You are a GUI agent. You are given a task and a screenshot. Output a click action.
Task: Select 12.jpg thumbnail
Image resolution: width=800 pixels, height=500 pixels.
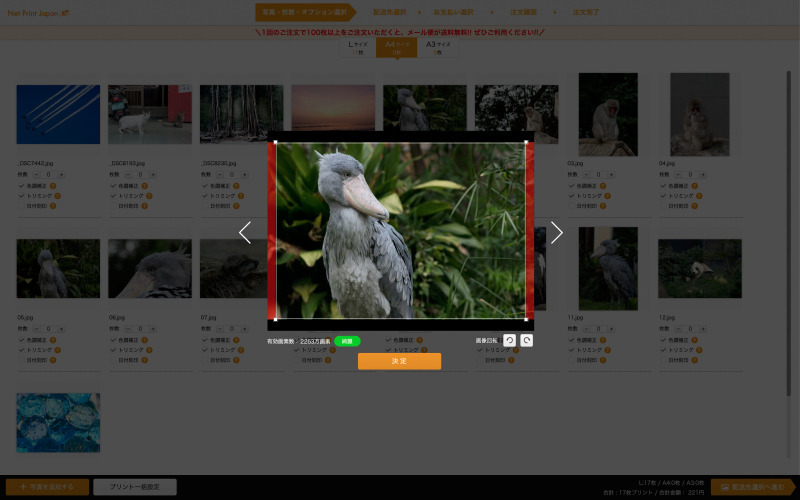pyautogui.click(x=700, y=268)
